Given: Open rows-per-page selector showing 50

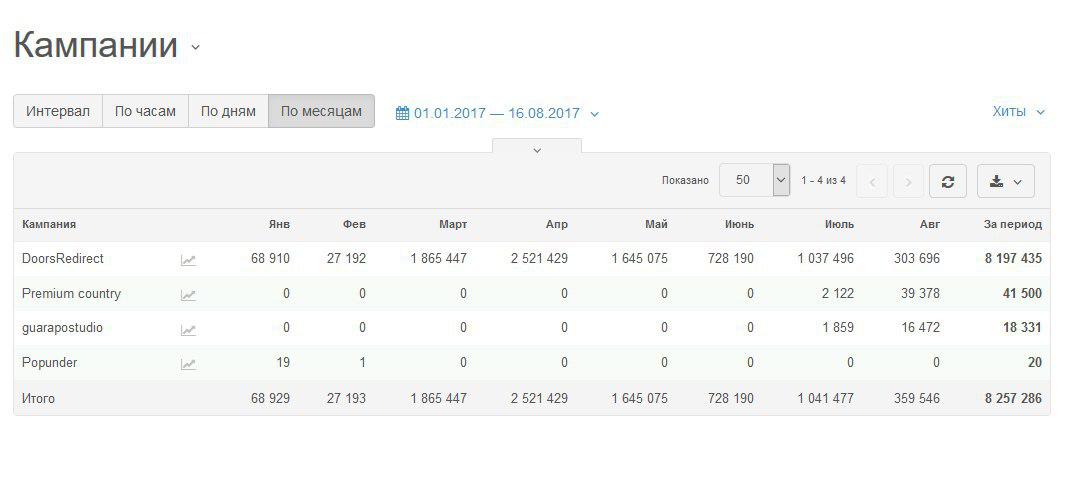Looking at the screenshot, I should (x=754, y=180).
